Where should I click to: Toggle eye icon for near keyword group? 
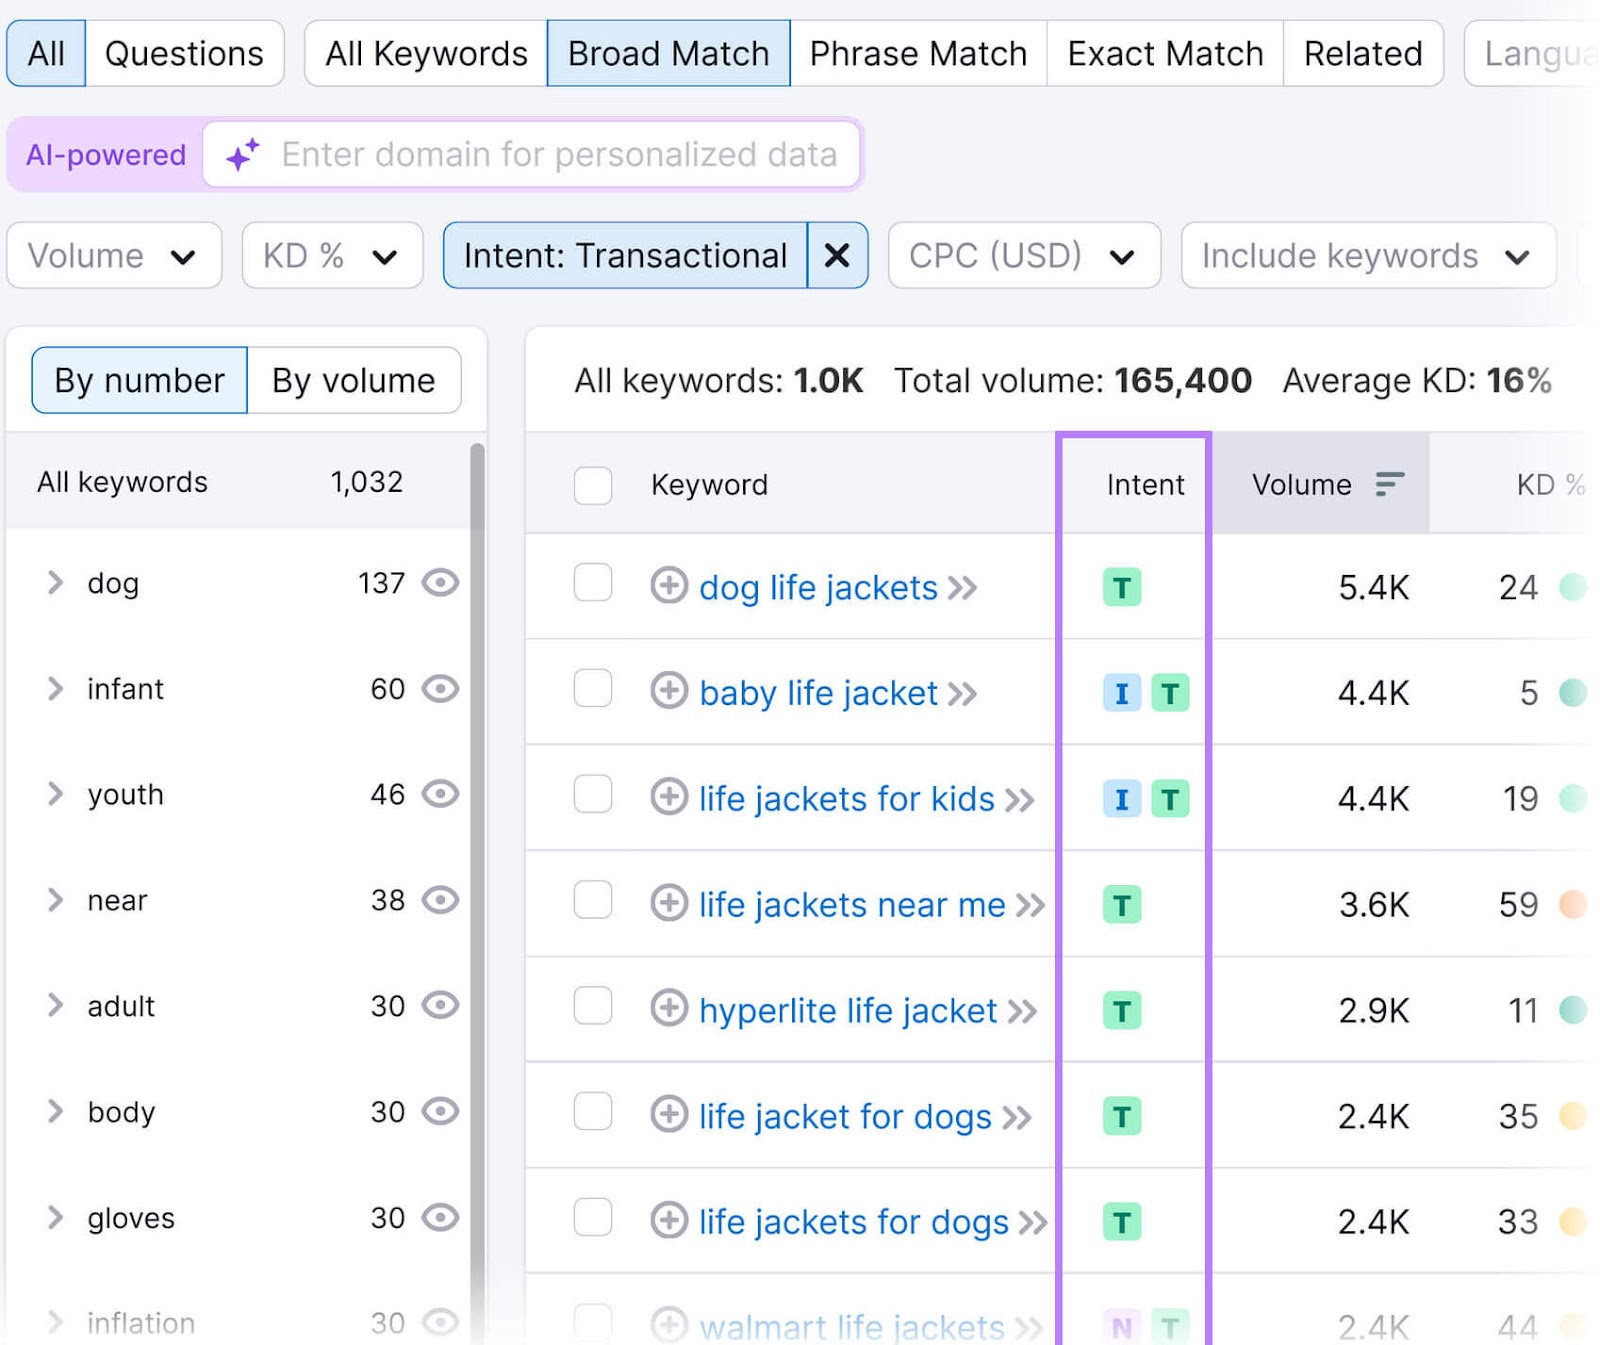(x=440, y=900)
